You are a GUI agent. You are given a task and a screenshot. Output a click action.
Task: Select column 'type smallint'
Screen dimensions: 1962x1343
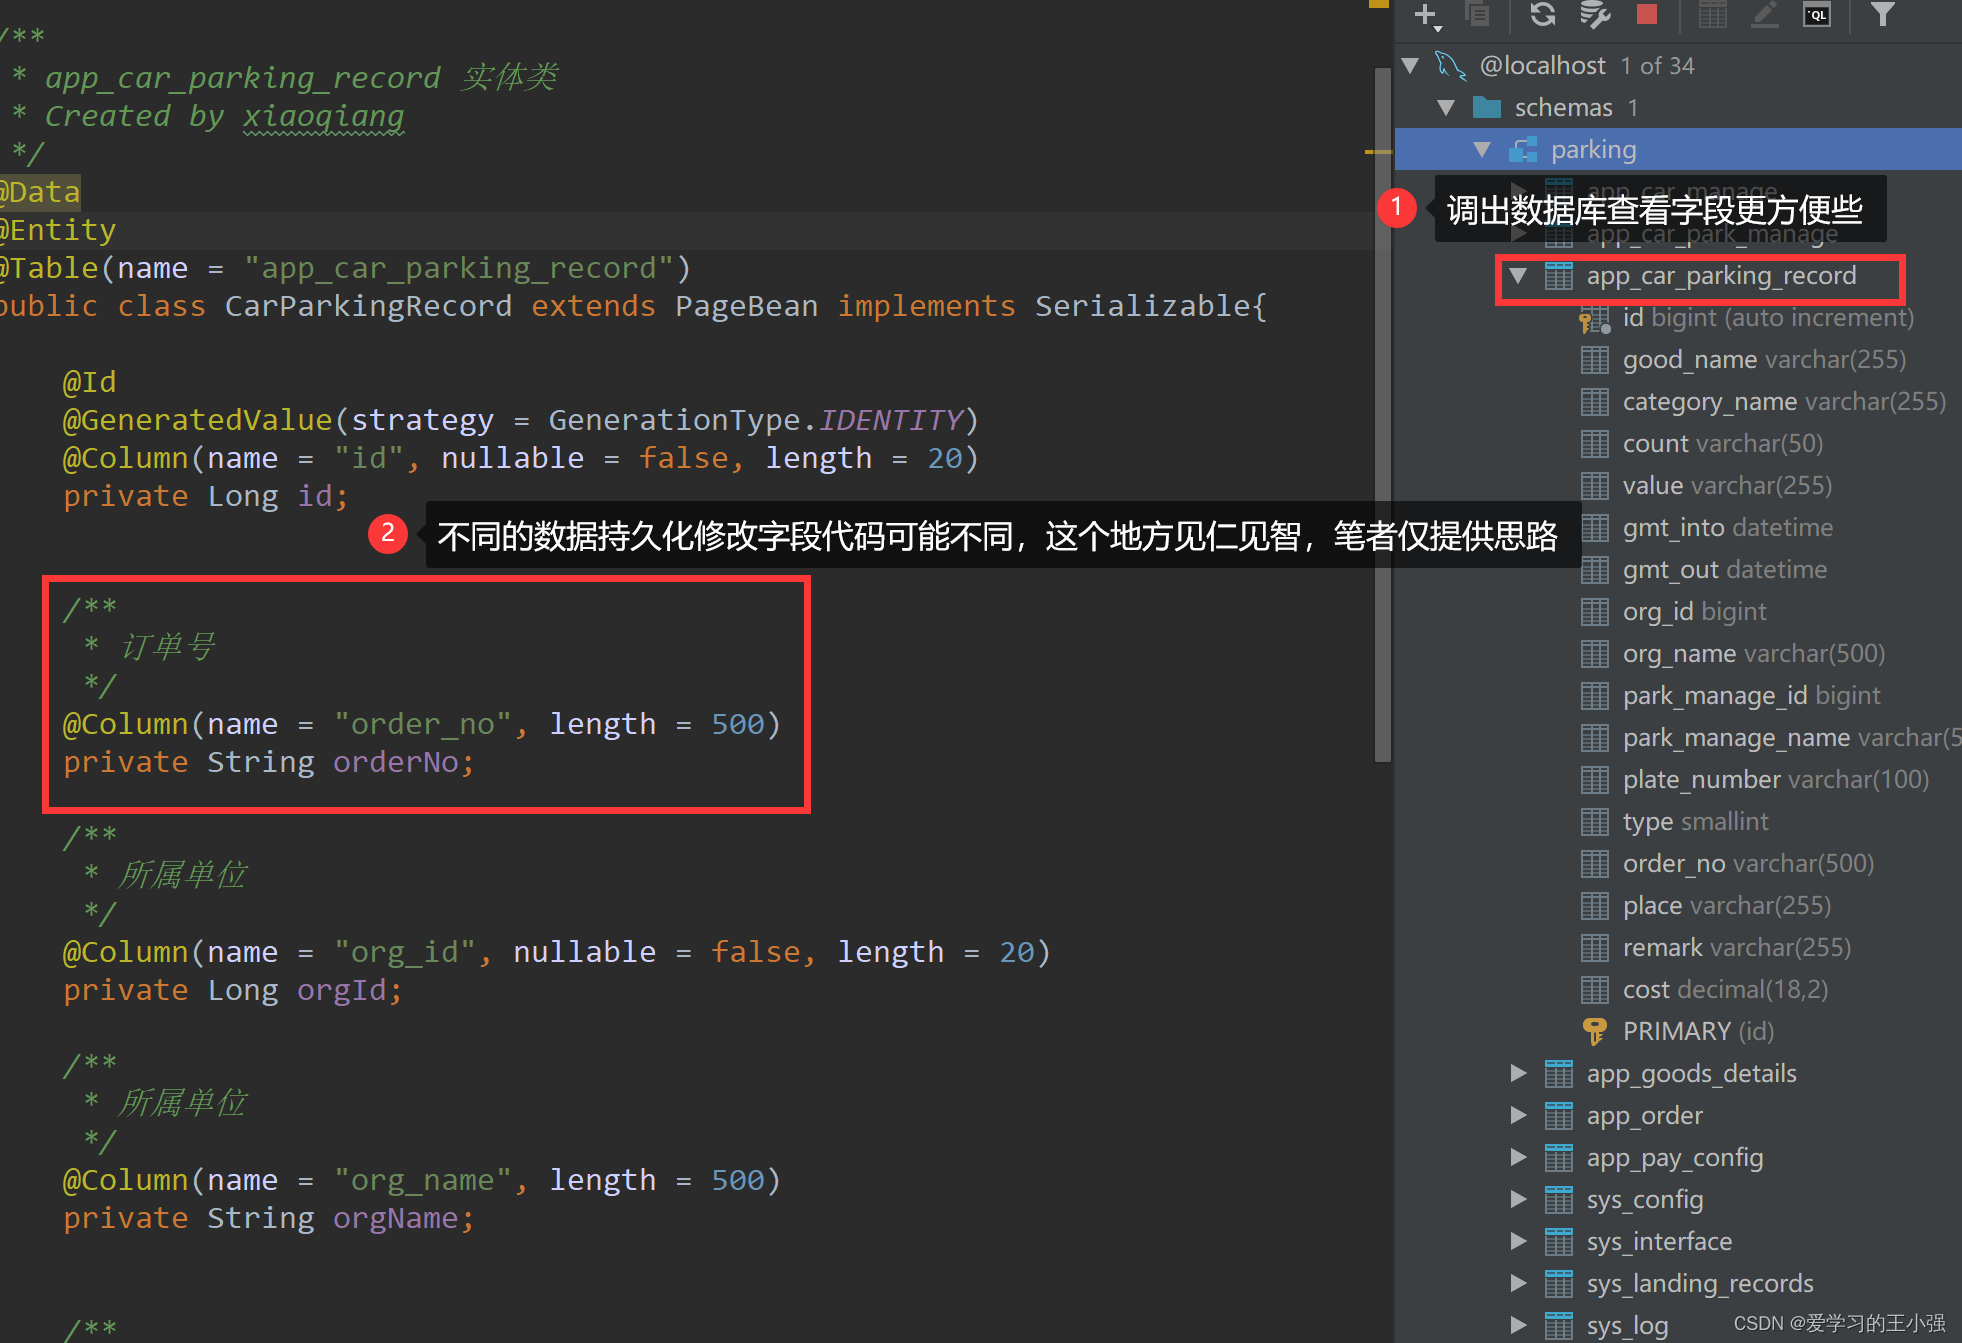(x=1678, y=822)
